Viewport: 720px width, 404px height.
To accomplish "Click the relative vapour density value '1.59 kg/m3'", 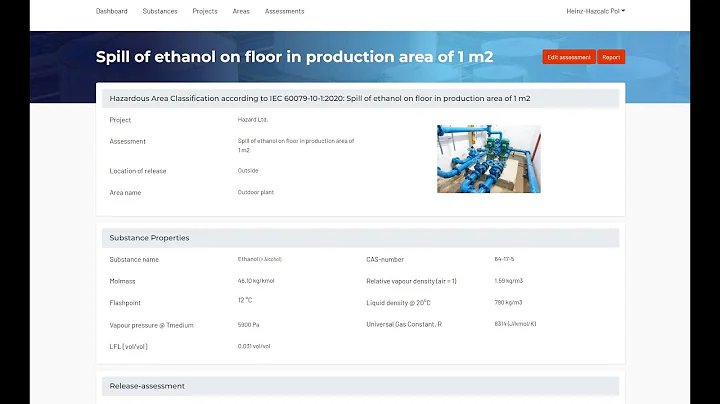I will click(x=508, y=281).
